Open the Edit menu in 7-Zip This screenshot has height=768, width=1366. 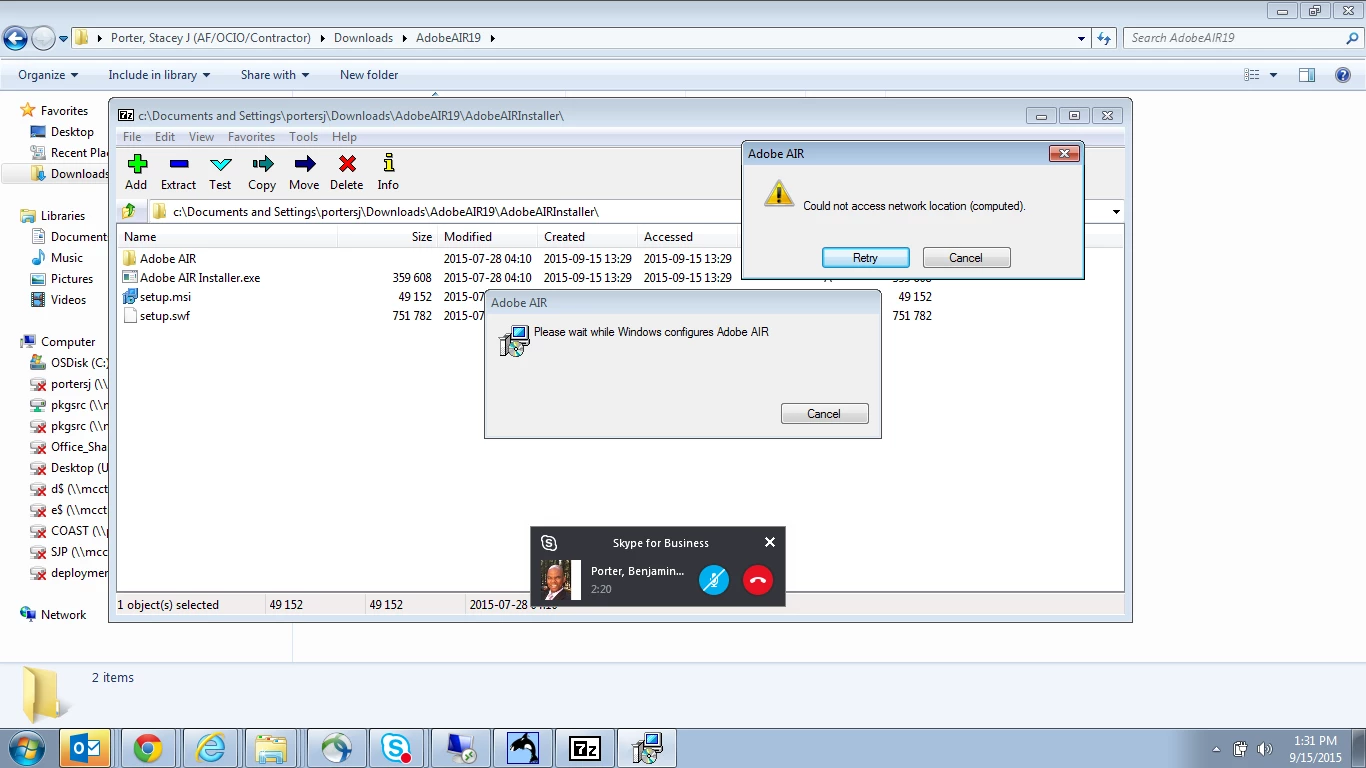(x=165, y=137)
